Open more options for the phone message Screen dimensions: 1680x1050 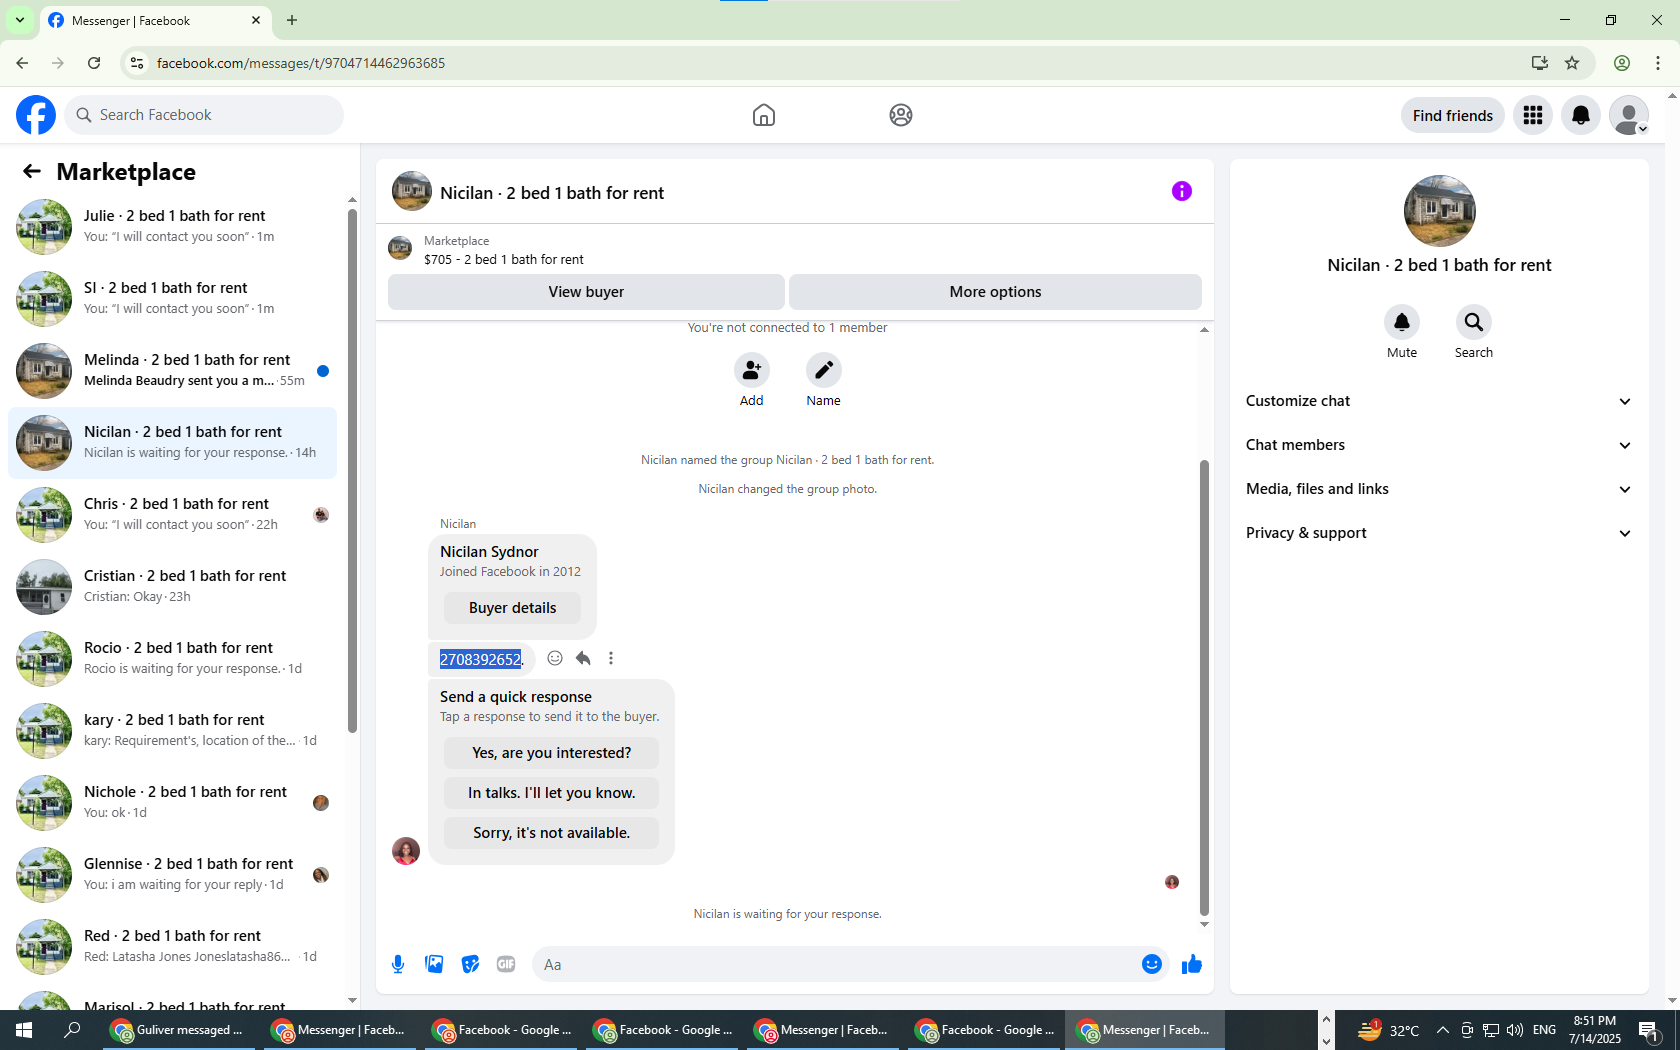(x=611, y=658)
